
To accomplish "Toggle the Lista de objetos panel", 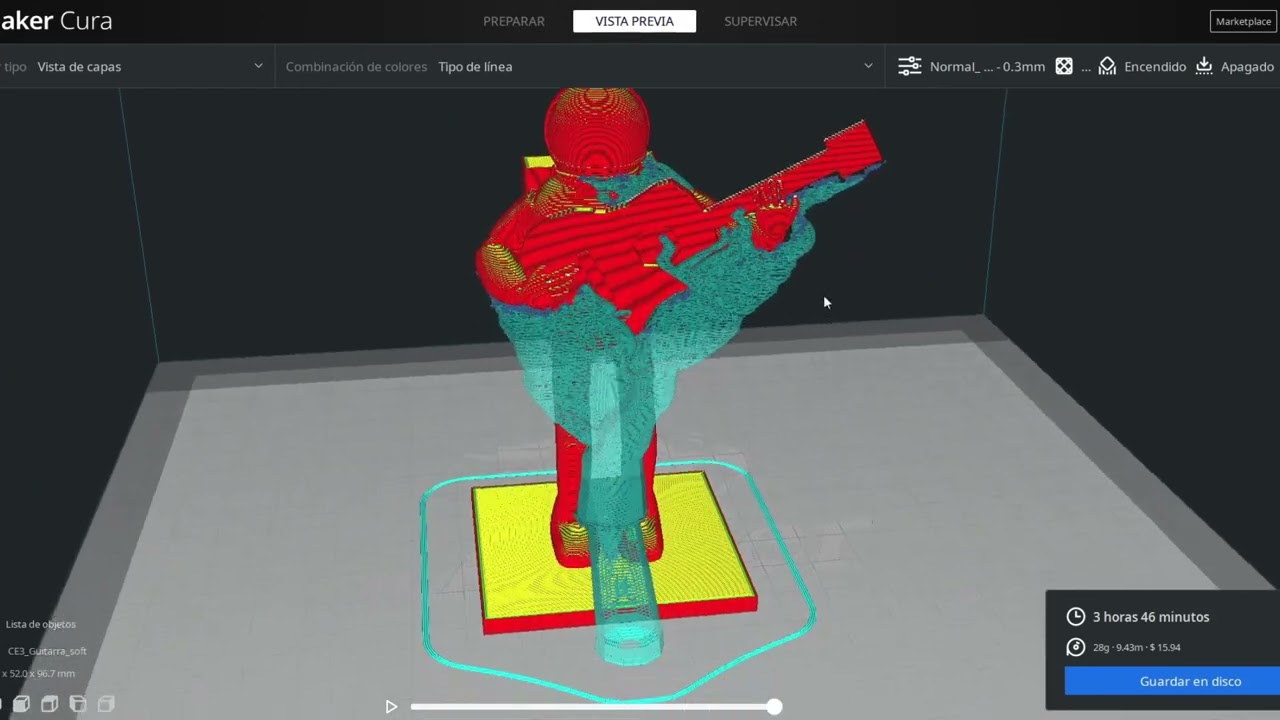I will [x=40, y=624].
